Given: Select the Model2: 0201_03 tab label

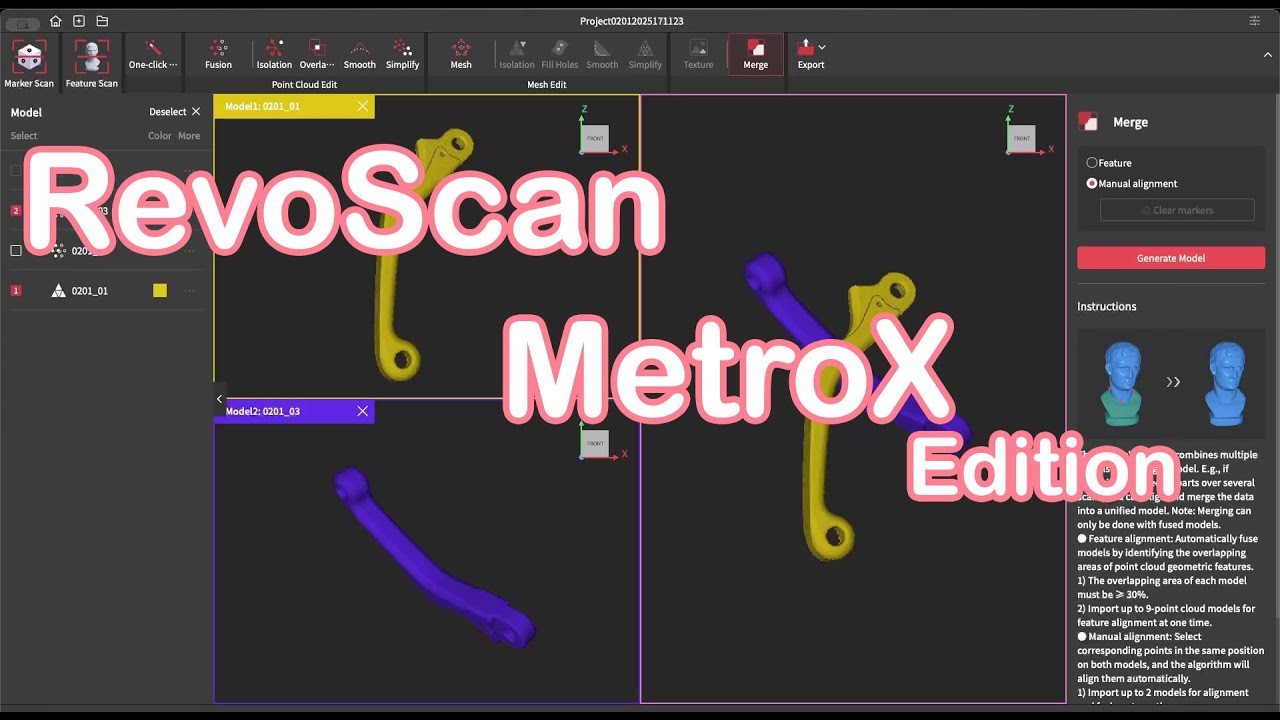Looking at the screenshot, I should click(262, 411).
